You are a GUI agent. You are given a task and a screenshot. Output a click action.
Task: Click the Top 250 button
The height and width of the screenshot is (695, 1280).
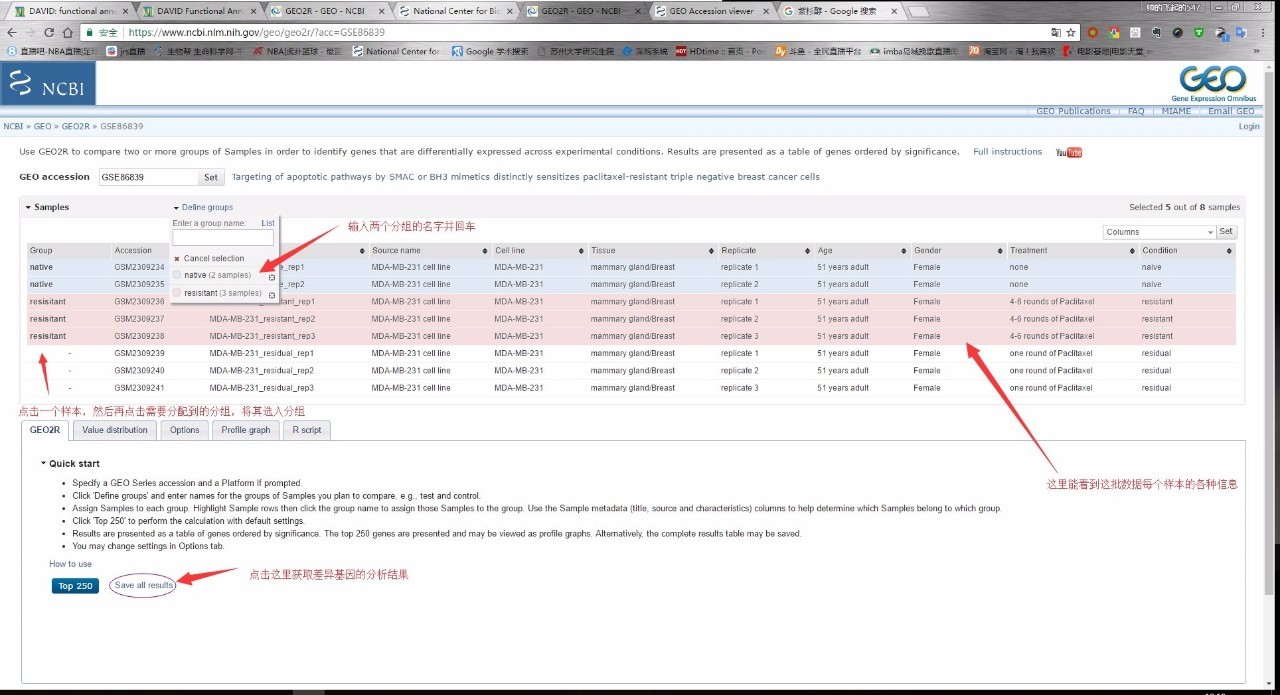pyautogui.click(x=75, y=586)
